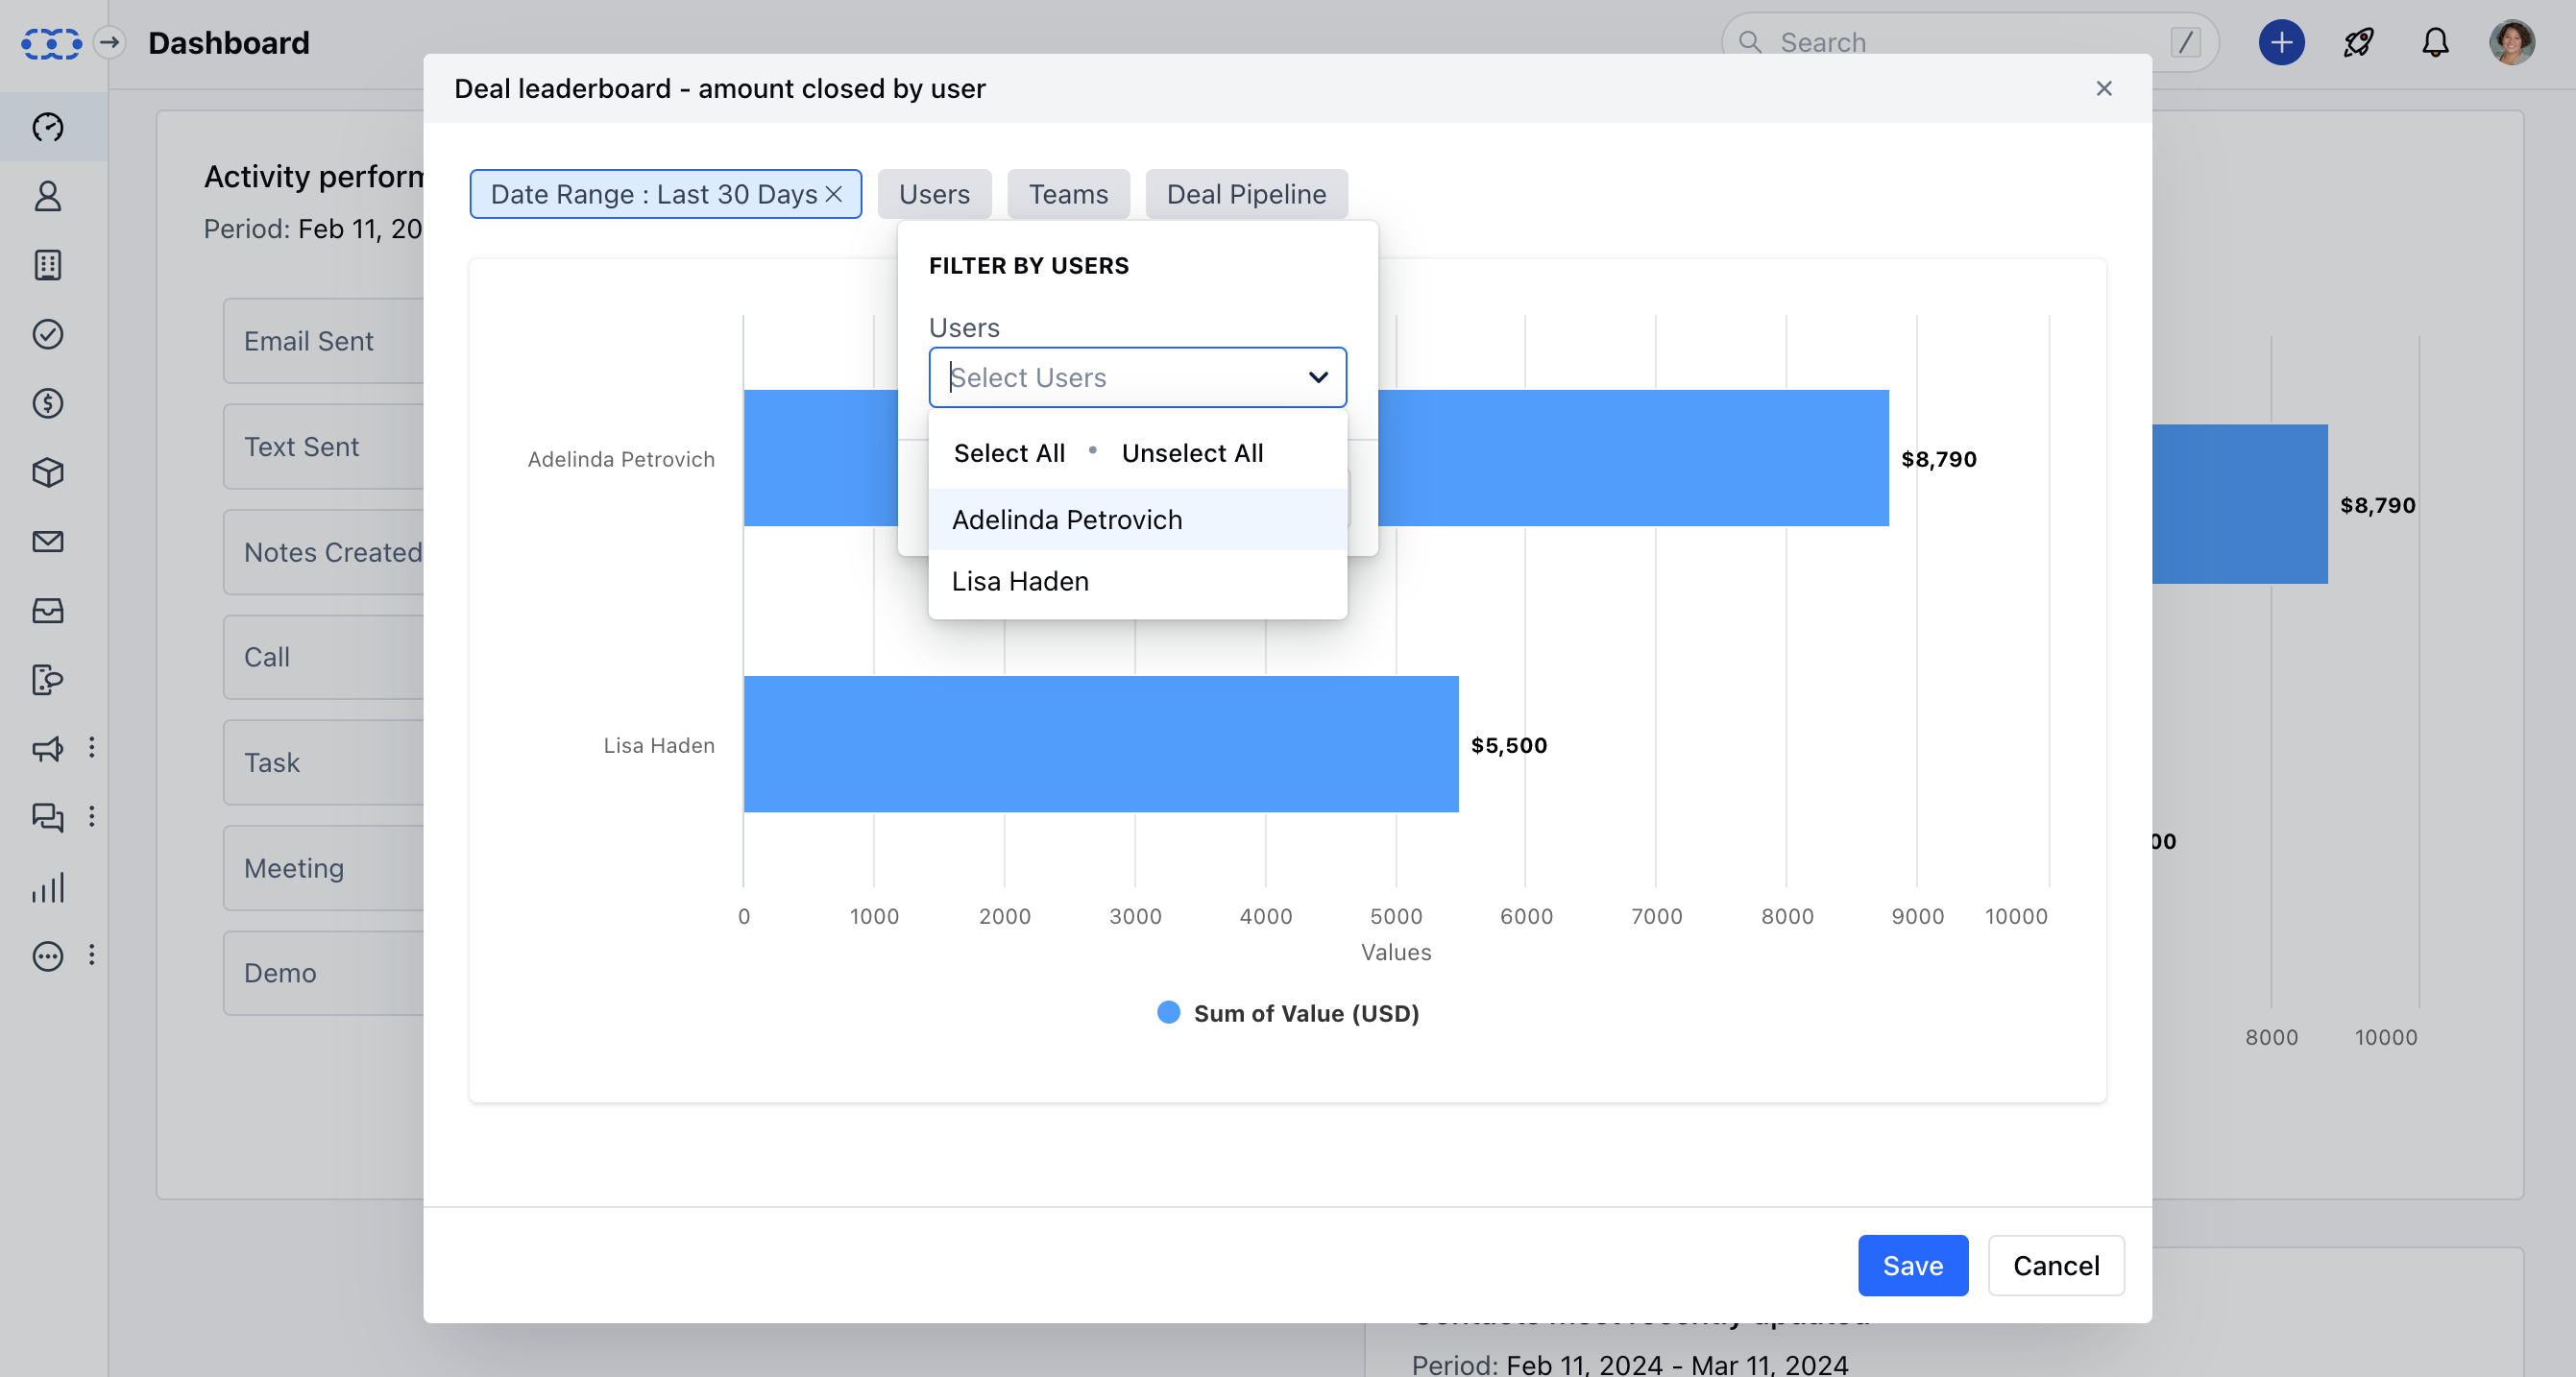Open Contacts person icon in sidebar

tap(48, 196)
